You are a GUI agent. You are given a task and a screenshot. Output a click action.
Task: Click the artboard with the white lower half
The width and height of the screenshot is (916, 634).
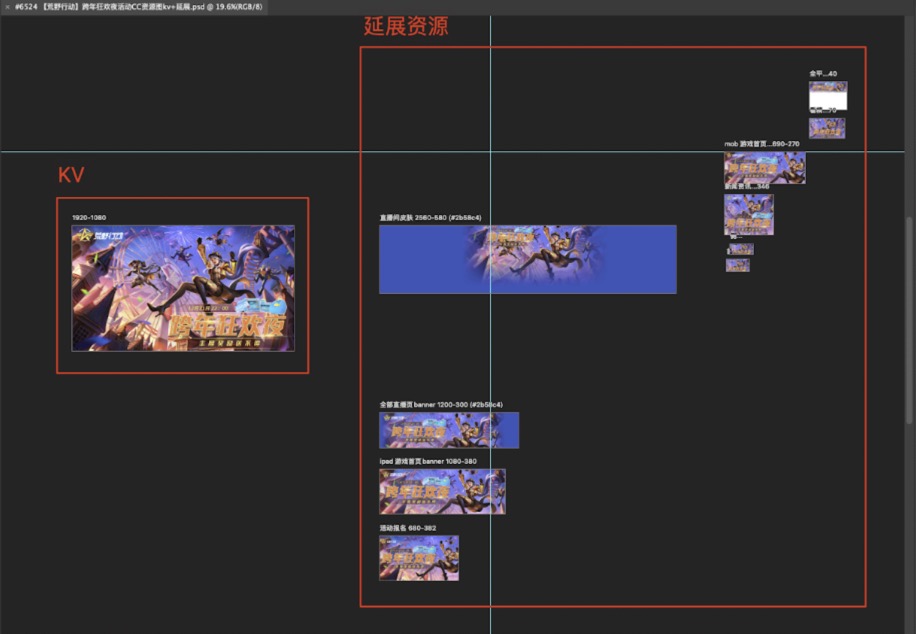coord(828,96)
